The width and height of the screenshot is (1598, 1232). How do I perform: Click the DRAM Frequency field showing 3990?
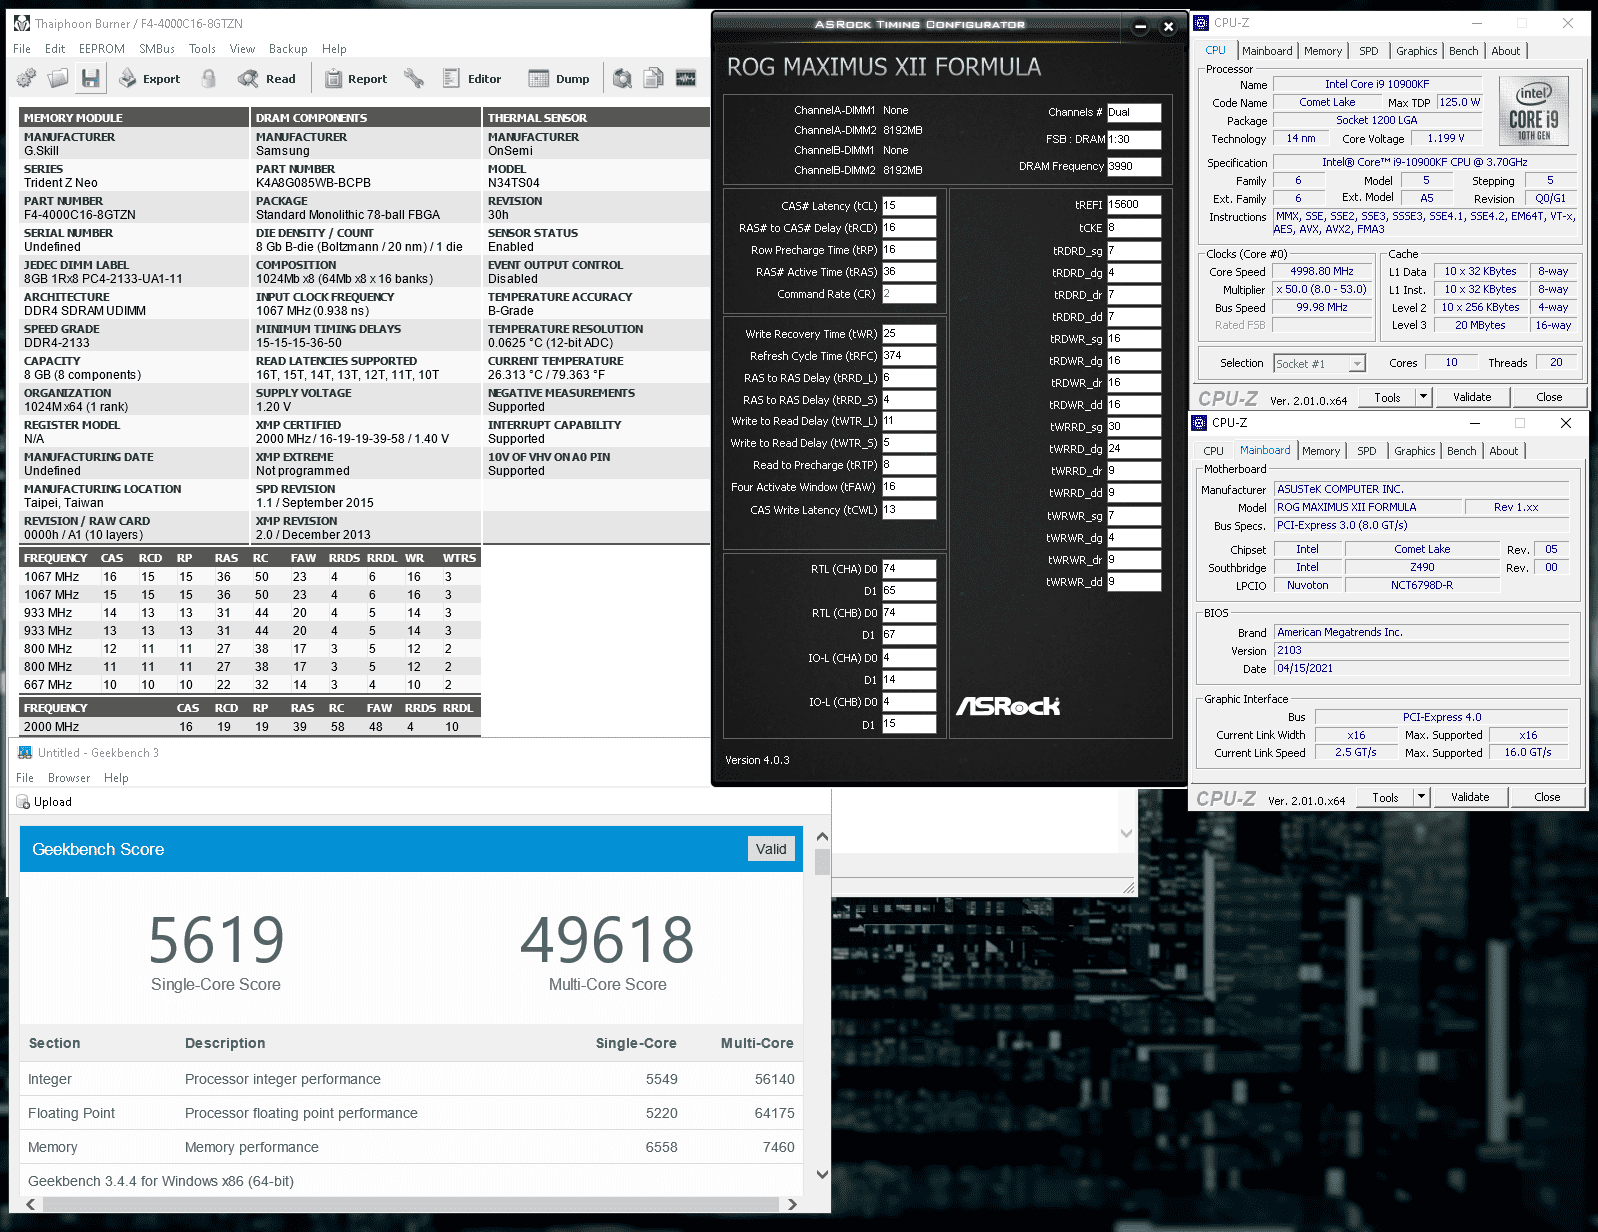[1134, 167]
